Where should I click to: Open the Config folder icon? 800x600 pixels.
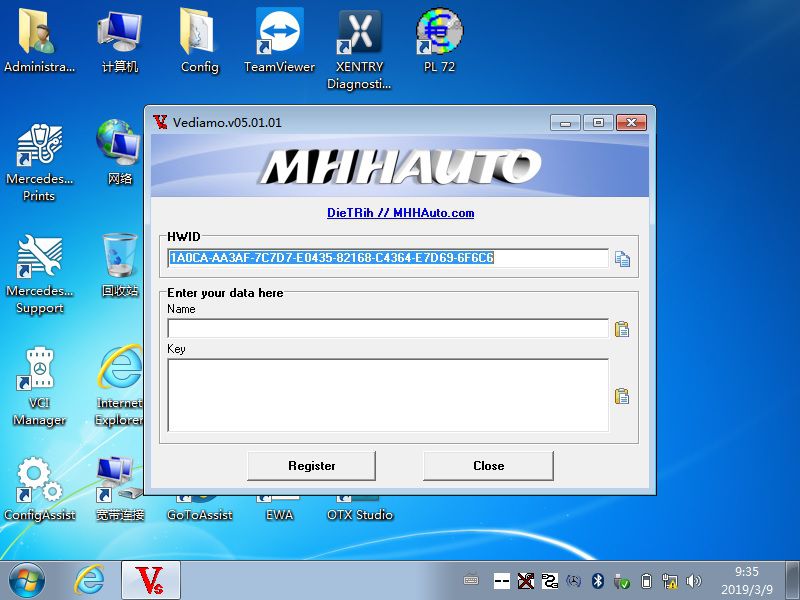pyautogui.click(x=199, y=41)
